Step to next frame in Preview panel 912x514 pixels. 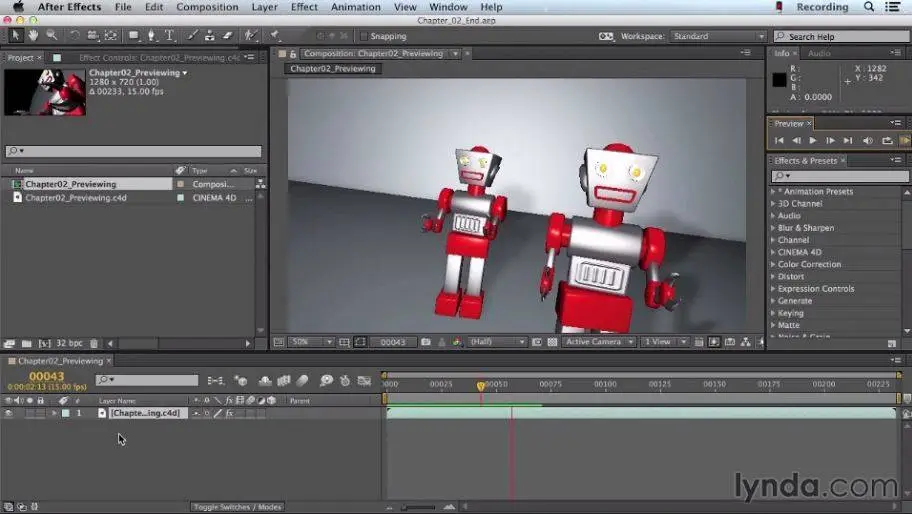(830, 140)
